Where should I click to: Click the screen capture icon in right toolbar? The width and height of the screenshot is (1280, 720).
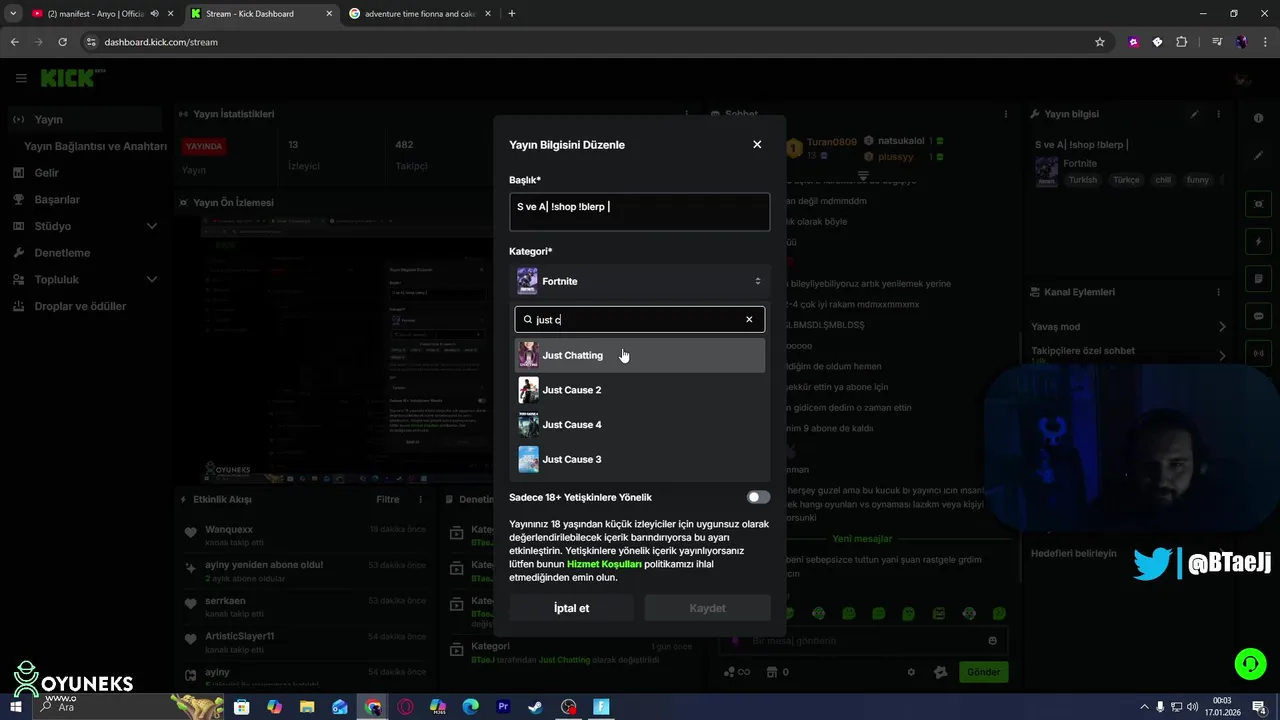point(1258,203)
